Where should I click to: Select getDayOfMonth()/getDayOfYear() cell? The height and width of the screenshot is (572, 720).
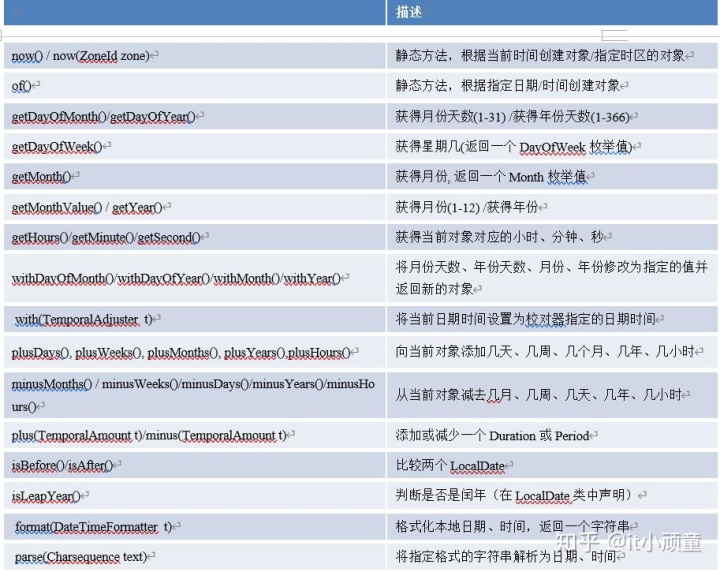tap(195, 117)
